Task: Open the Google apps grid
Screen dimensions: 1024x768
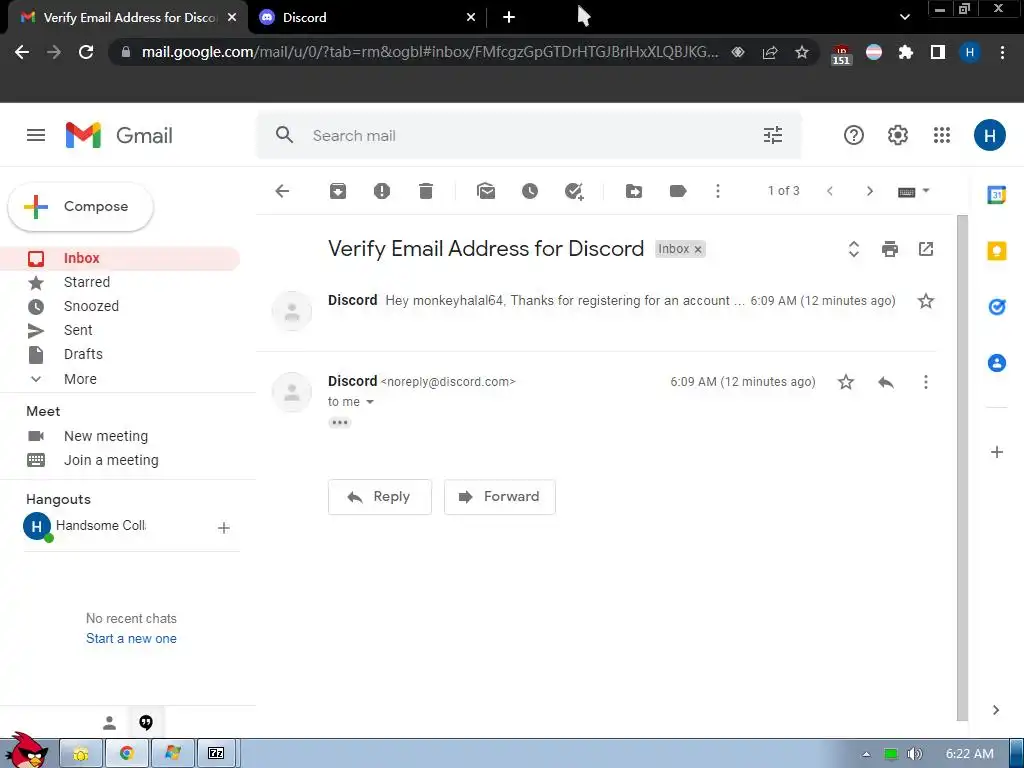Action: [942, 135]
